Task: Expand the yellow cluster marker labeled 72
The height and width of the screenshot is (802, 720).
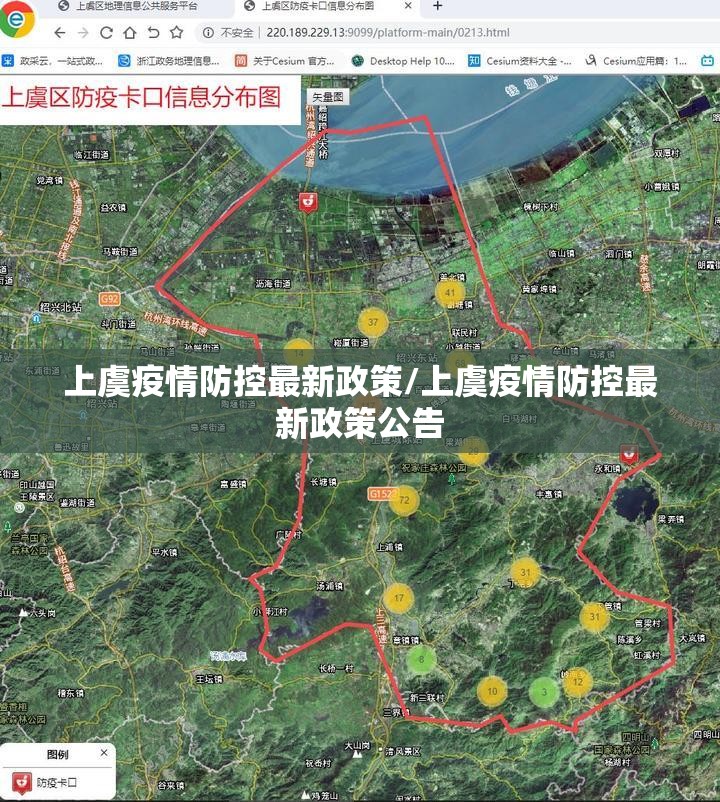Action: coord(404,500)
